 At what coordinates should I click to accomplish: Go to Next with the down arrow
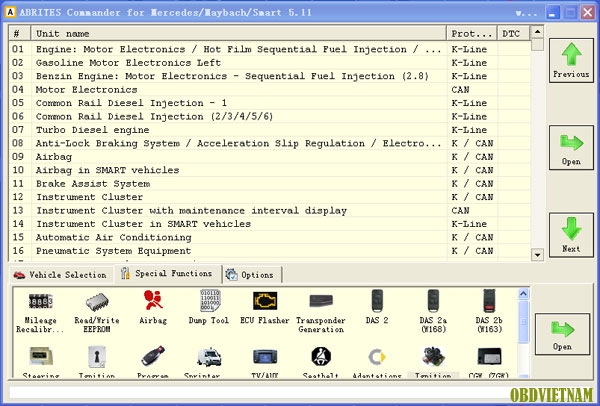(x=571, y=235)
